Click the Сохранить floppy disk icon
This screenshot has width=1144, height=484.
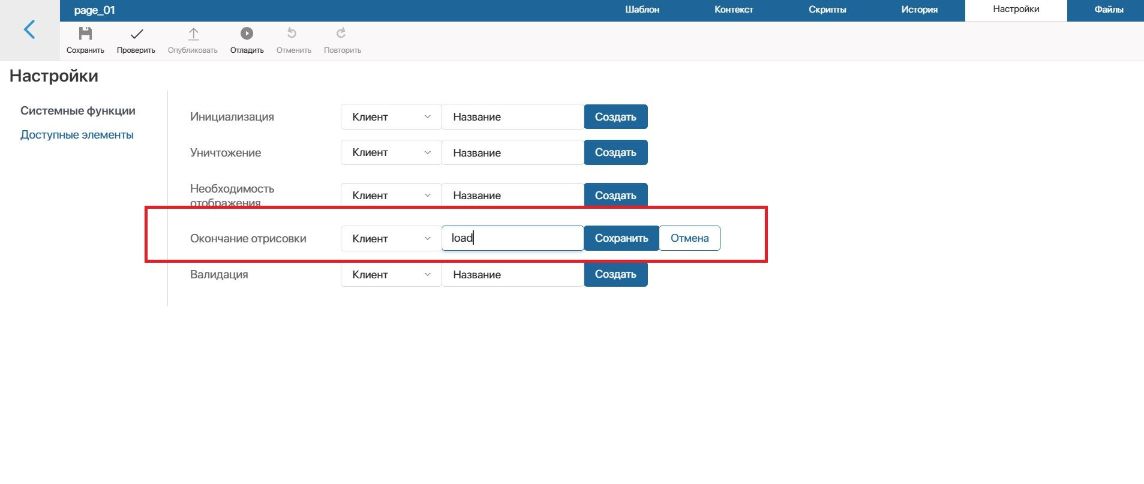click(85, 34)
